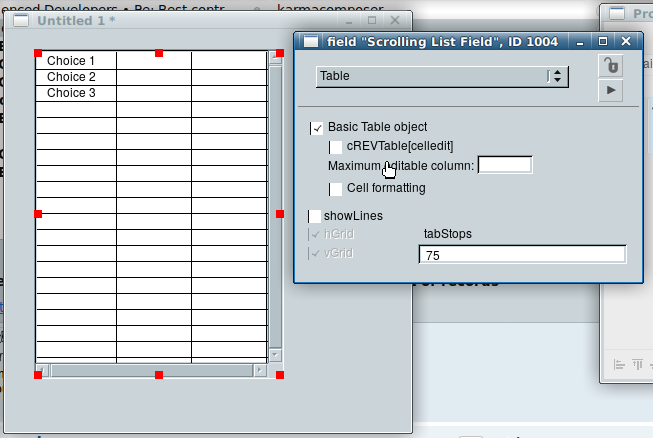Maximize the field inspector window
Image resolution: width=653 pixels, height=438 pixels.
[x=603, y=41]
